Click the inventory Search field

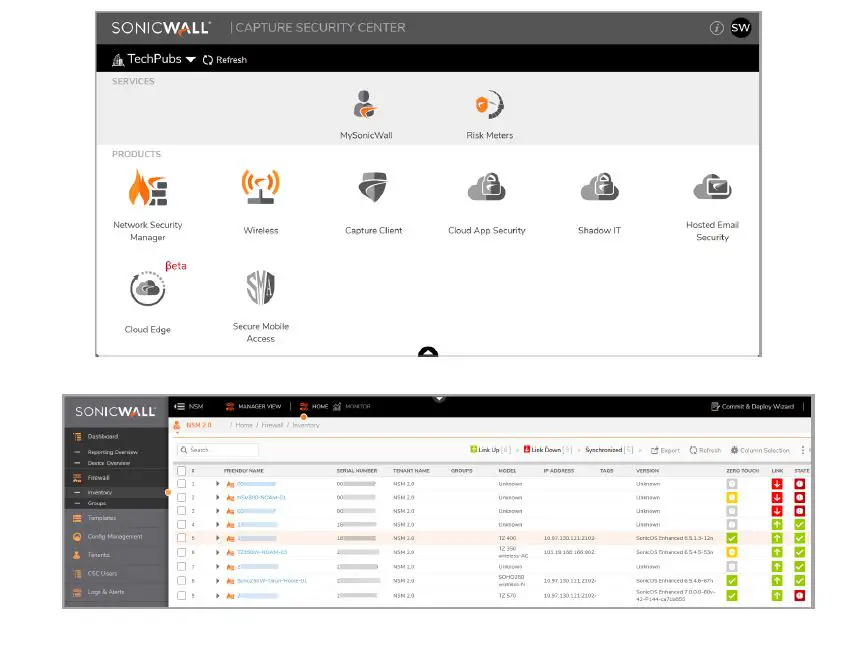[x=218, y=450]
